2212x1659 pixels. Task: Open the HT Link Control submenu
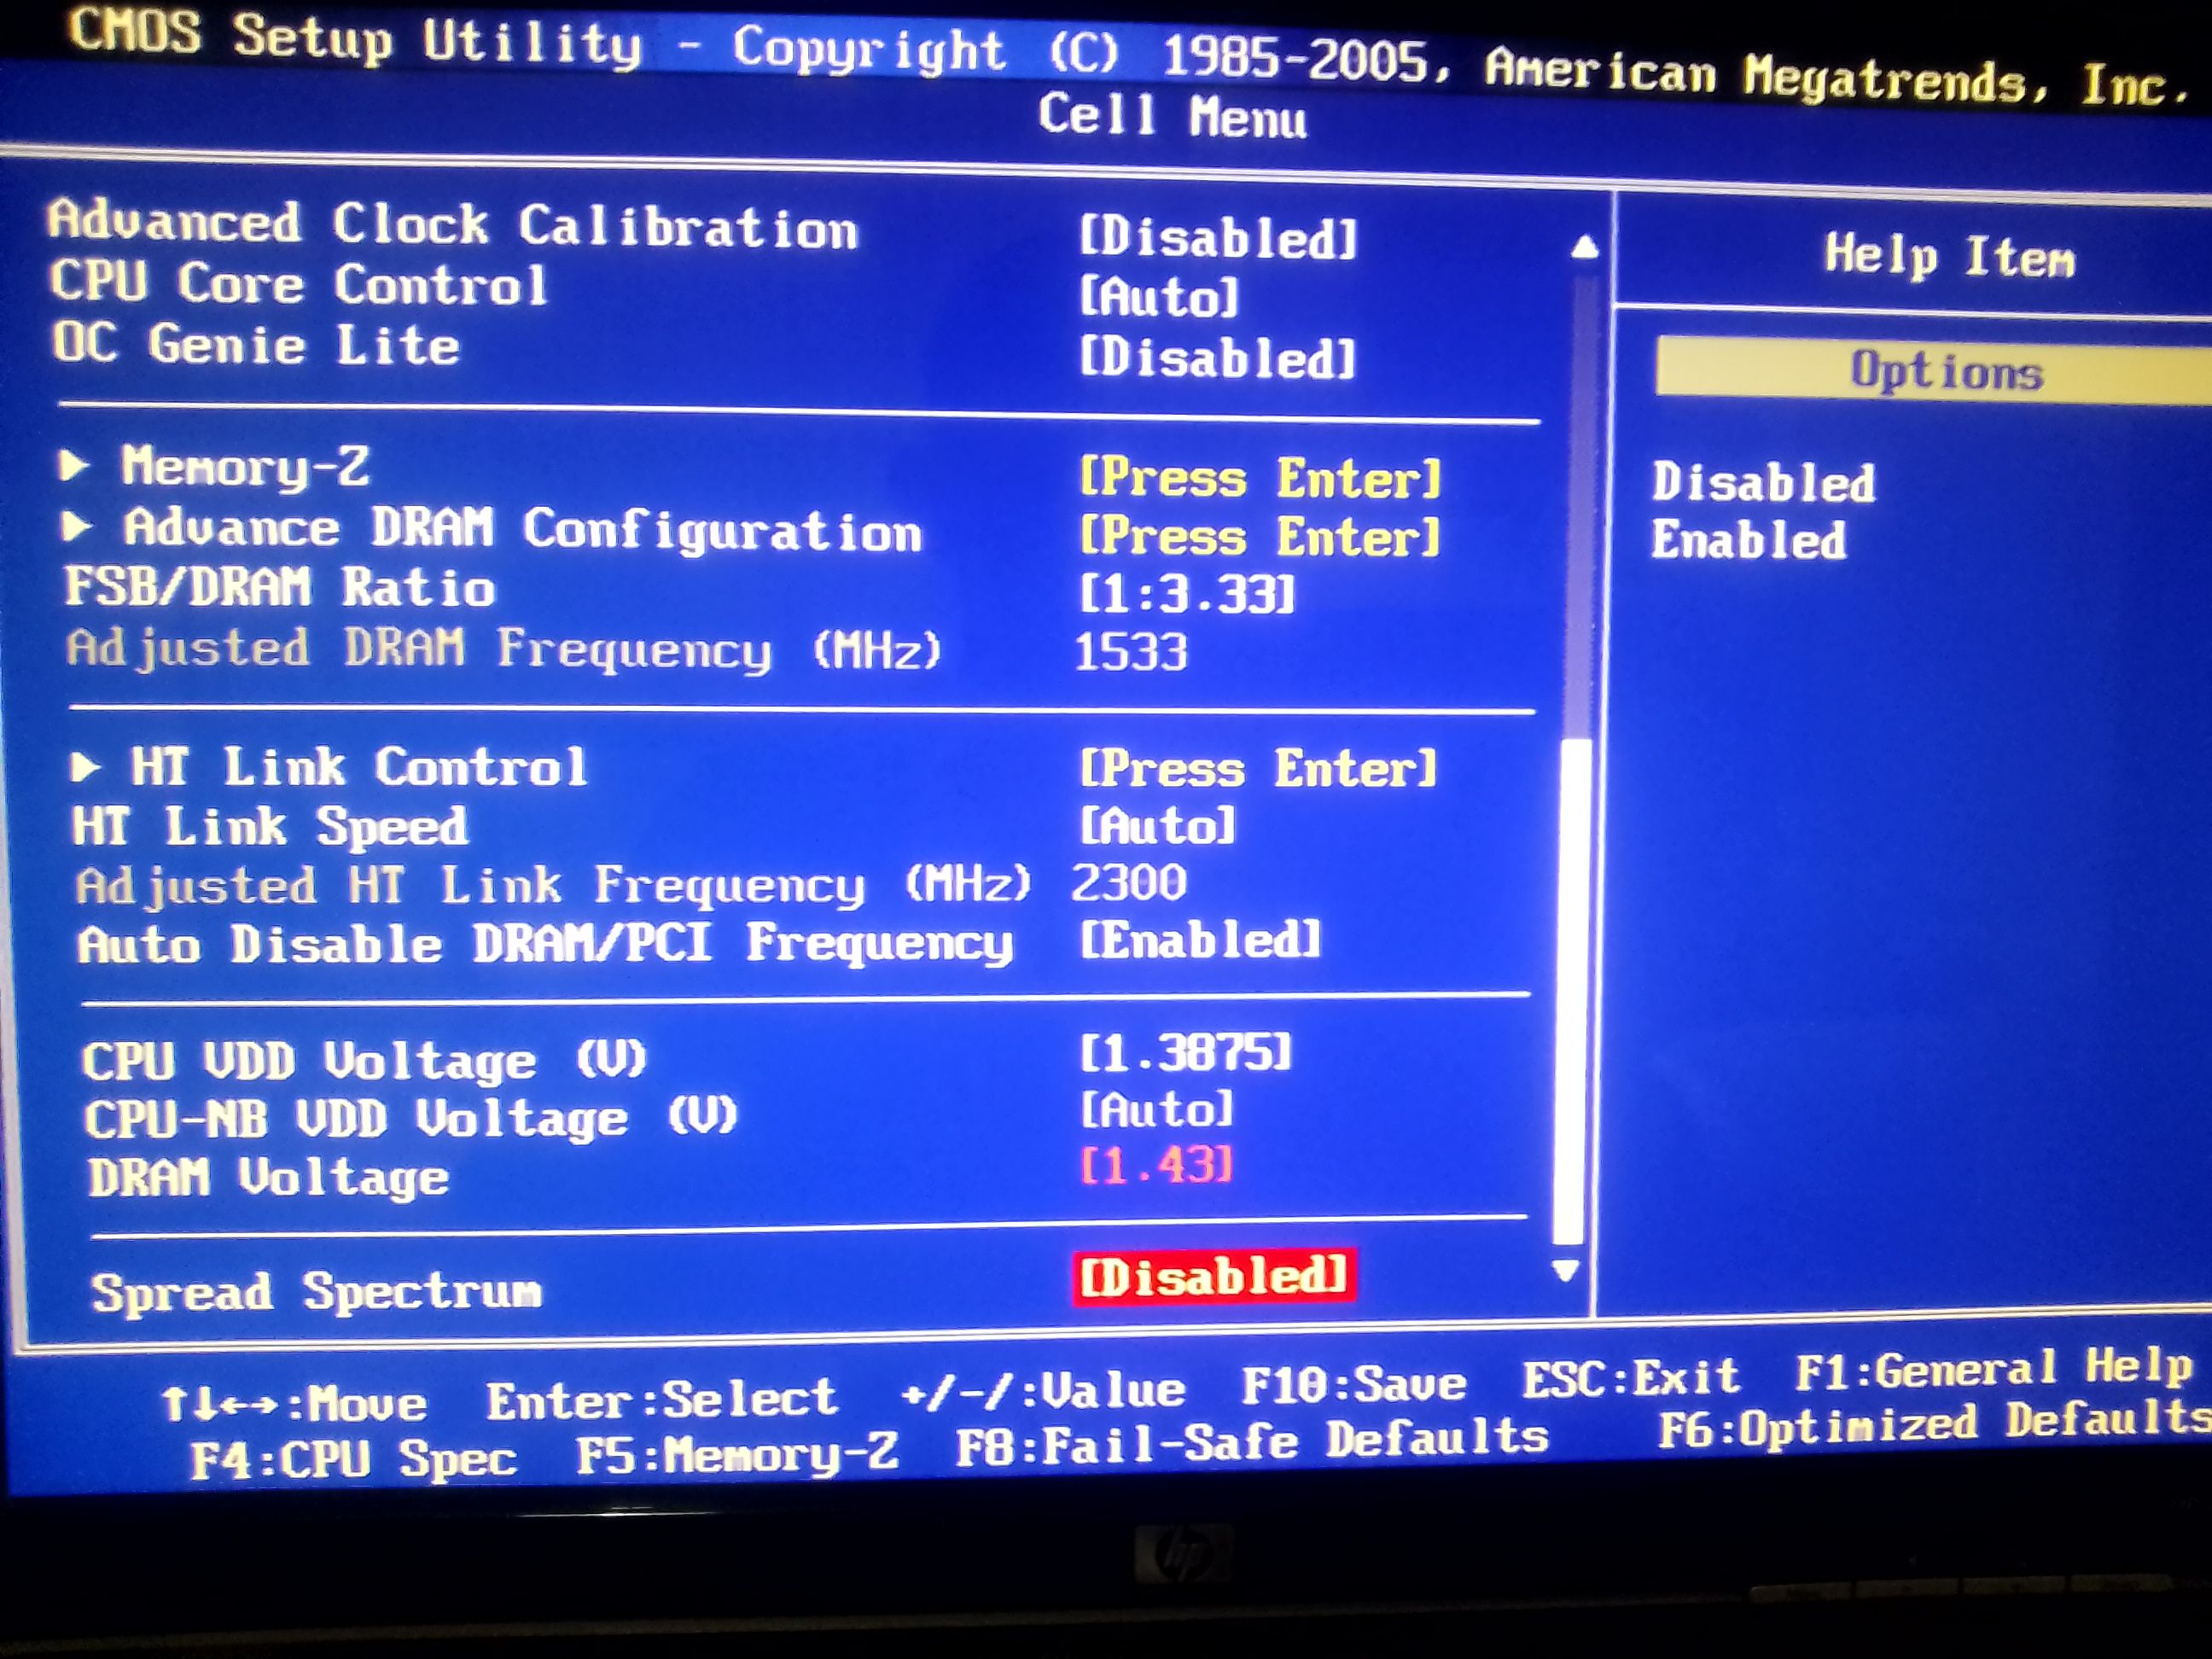coord(358,768)
